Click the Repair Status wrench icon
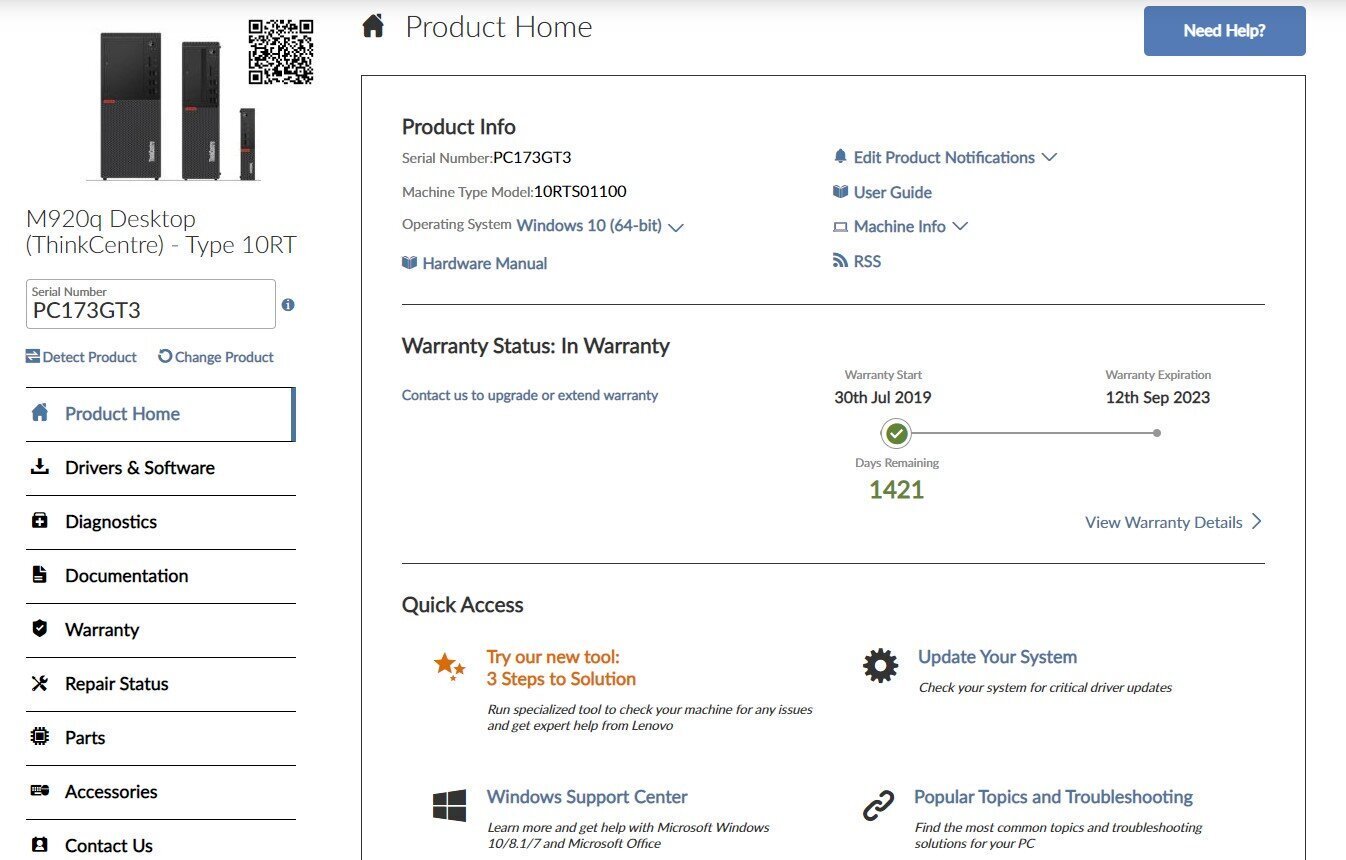The height and width of the screenshot is (860, 1346). (x=40, y=683)
